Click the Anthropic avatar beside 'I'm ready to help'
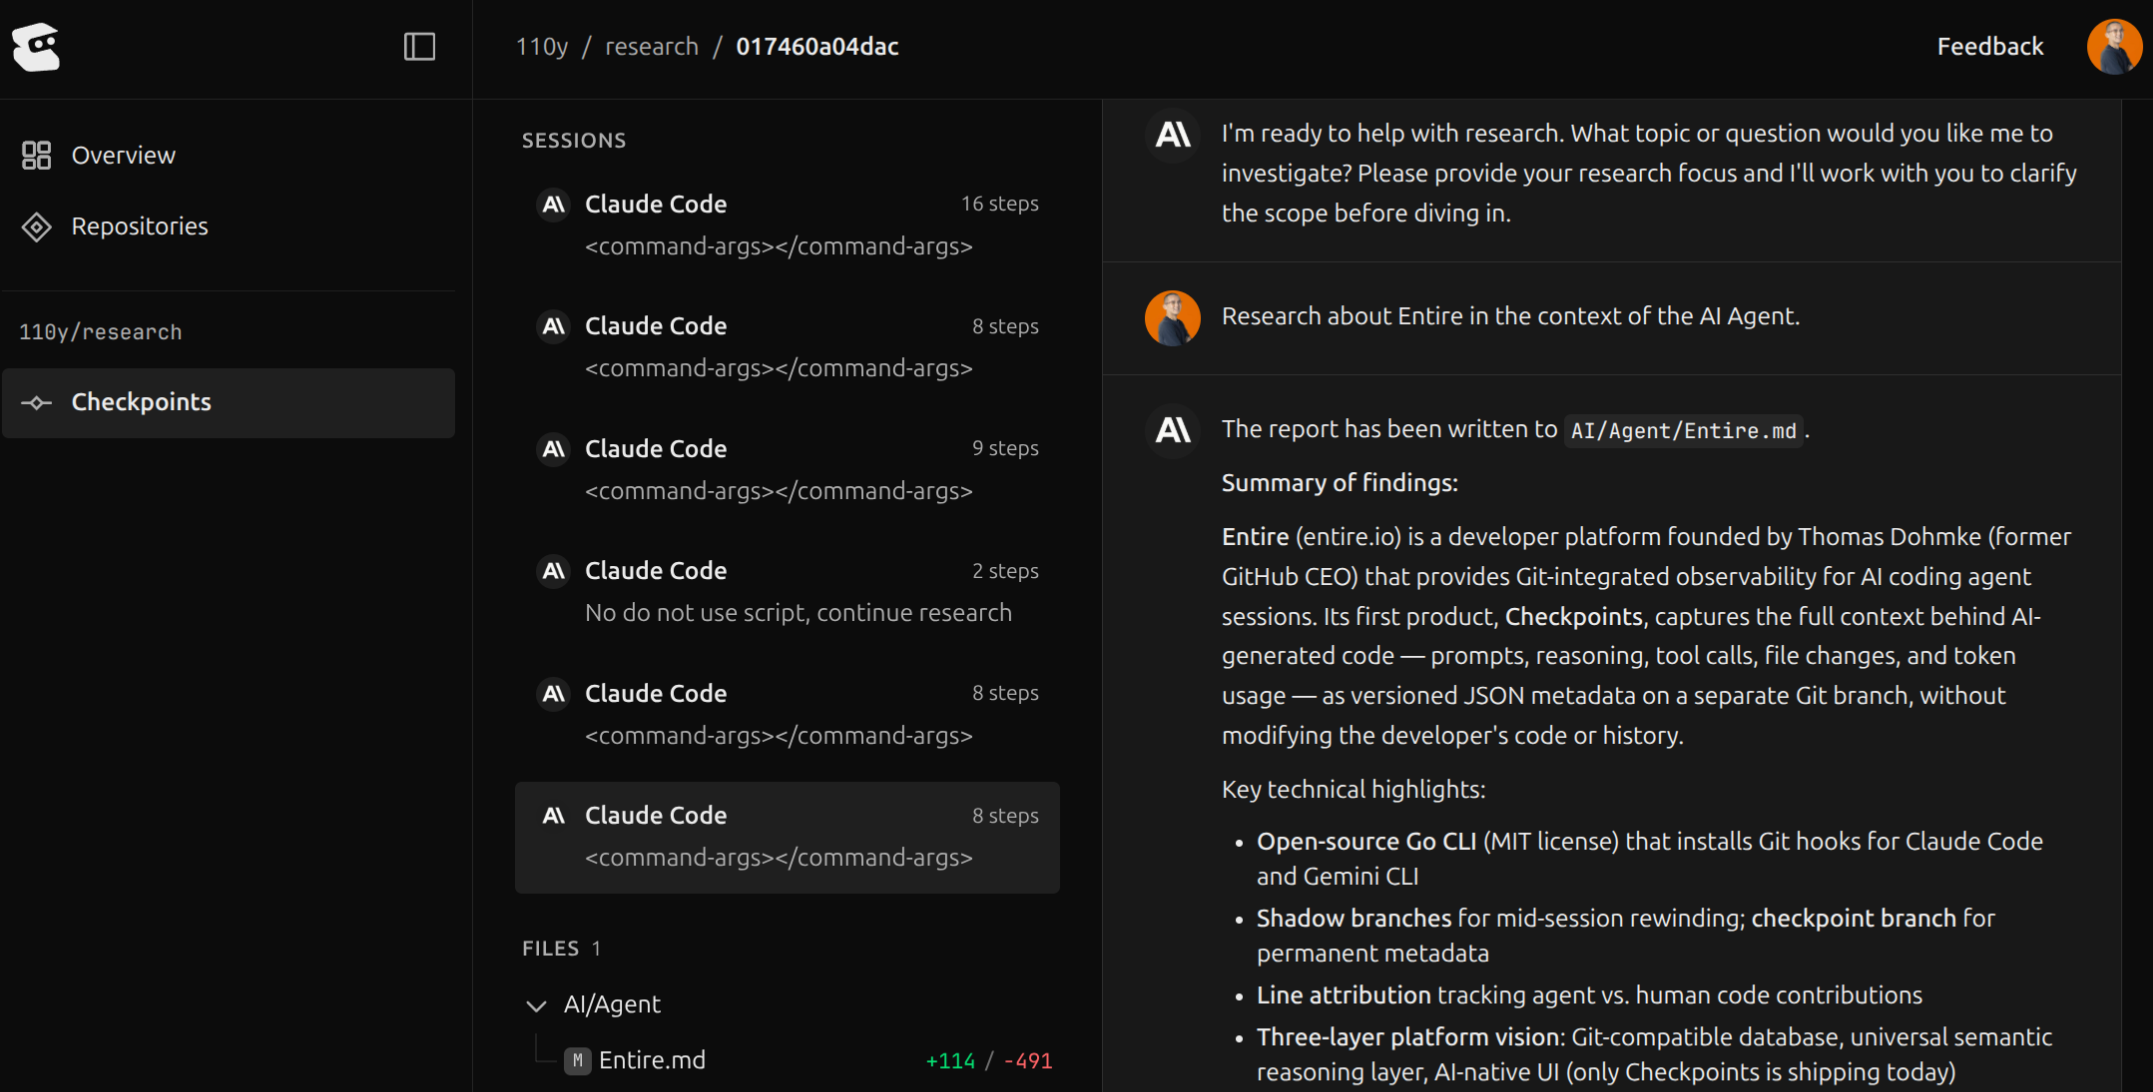 (1172, 134)
